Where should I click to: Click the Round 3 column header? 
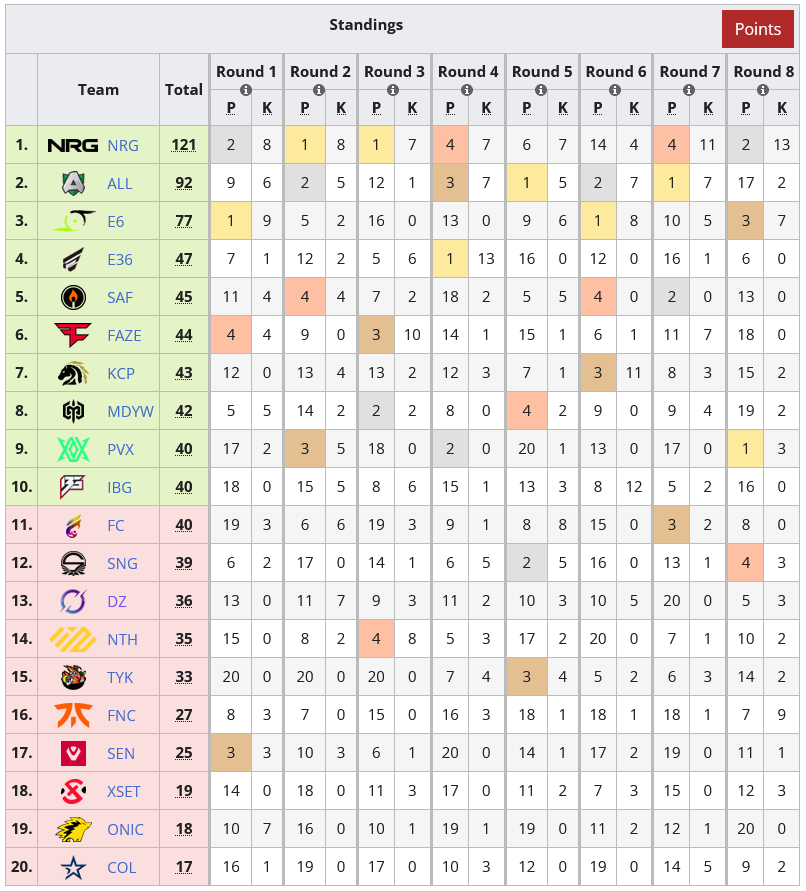coord(394,72)
